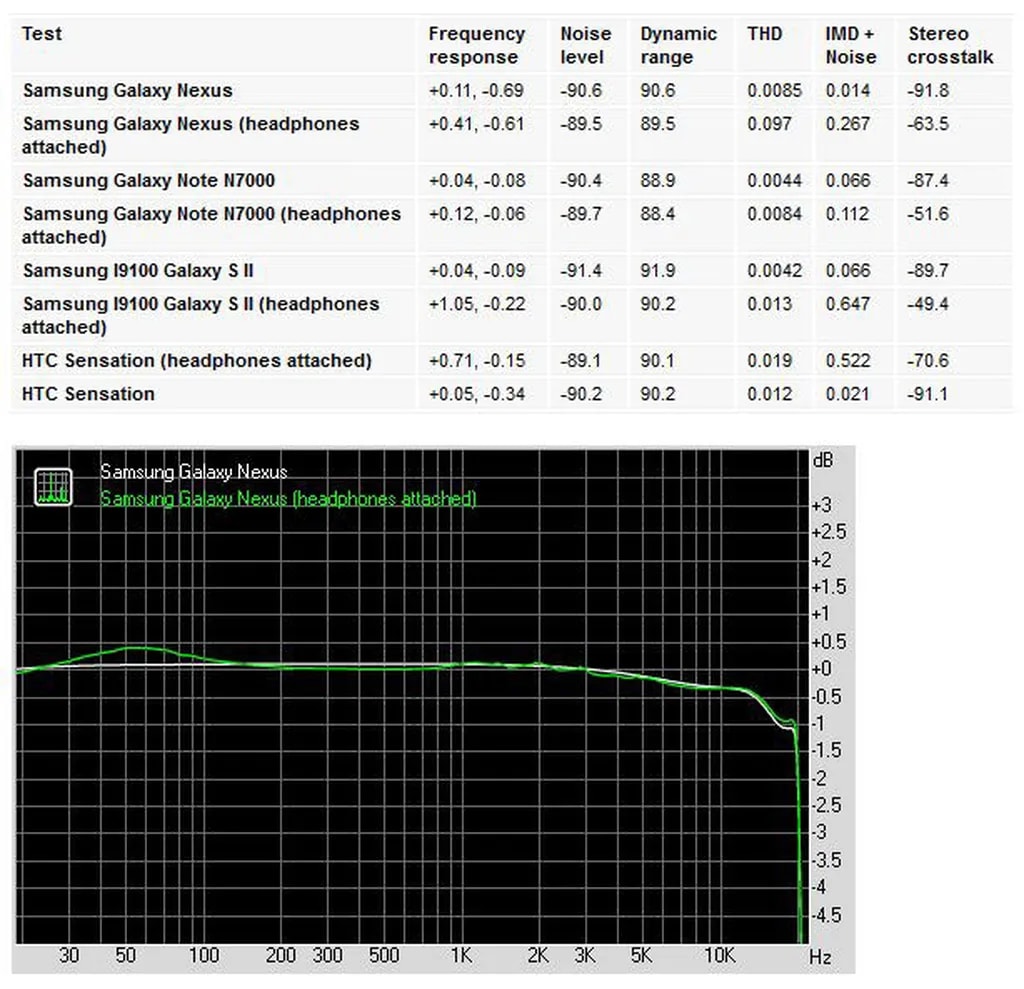Click the Noise level column header
Screen dimensions: 1024x989
click(584, 45)
